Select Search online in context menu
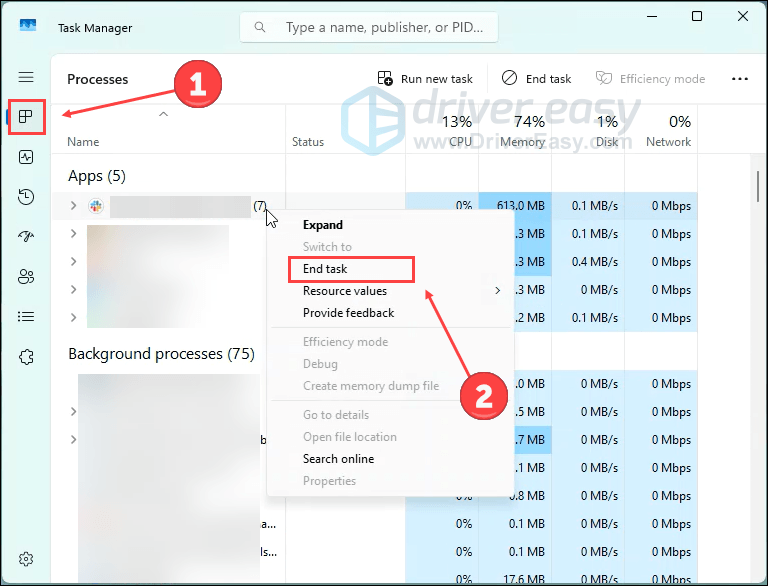 click(x=338, y=459)
